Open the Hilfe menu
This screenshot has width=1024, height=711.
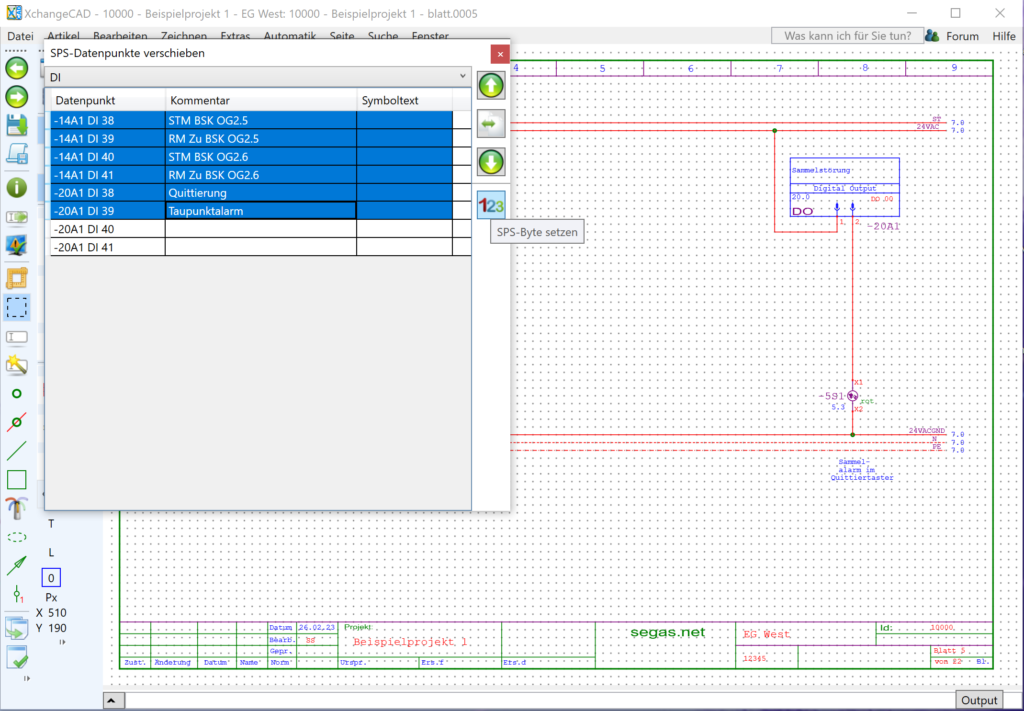point(1003,36)
